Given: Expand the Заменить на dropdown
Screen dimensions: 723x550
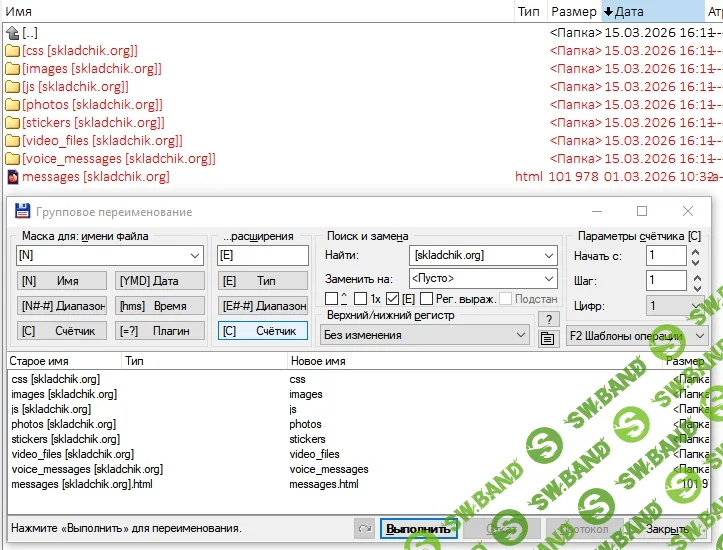Looking at the screenshot, I should click(548, 279).
